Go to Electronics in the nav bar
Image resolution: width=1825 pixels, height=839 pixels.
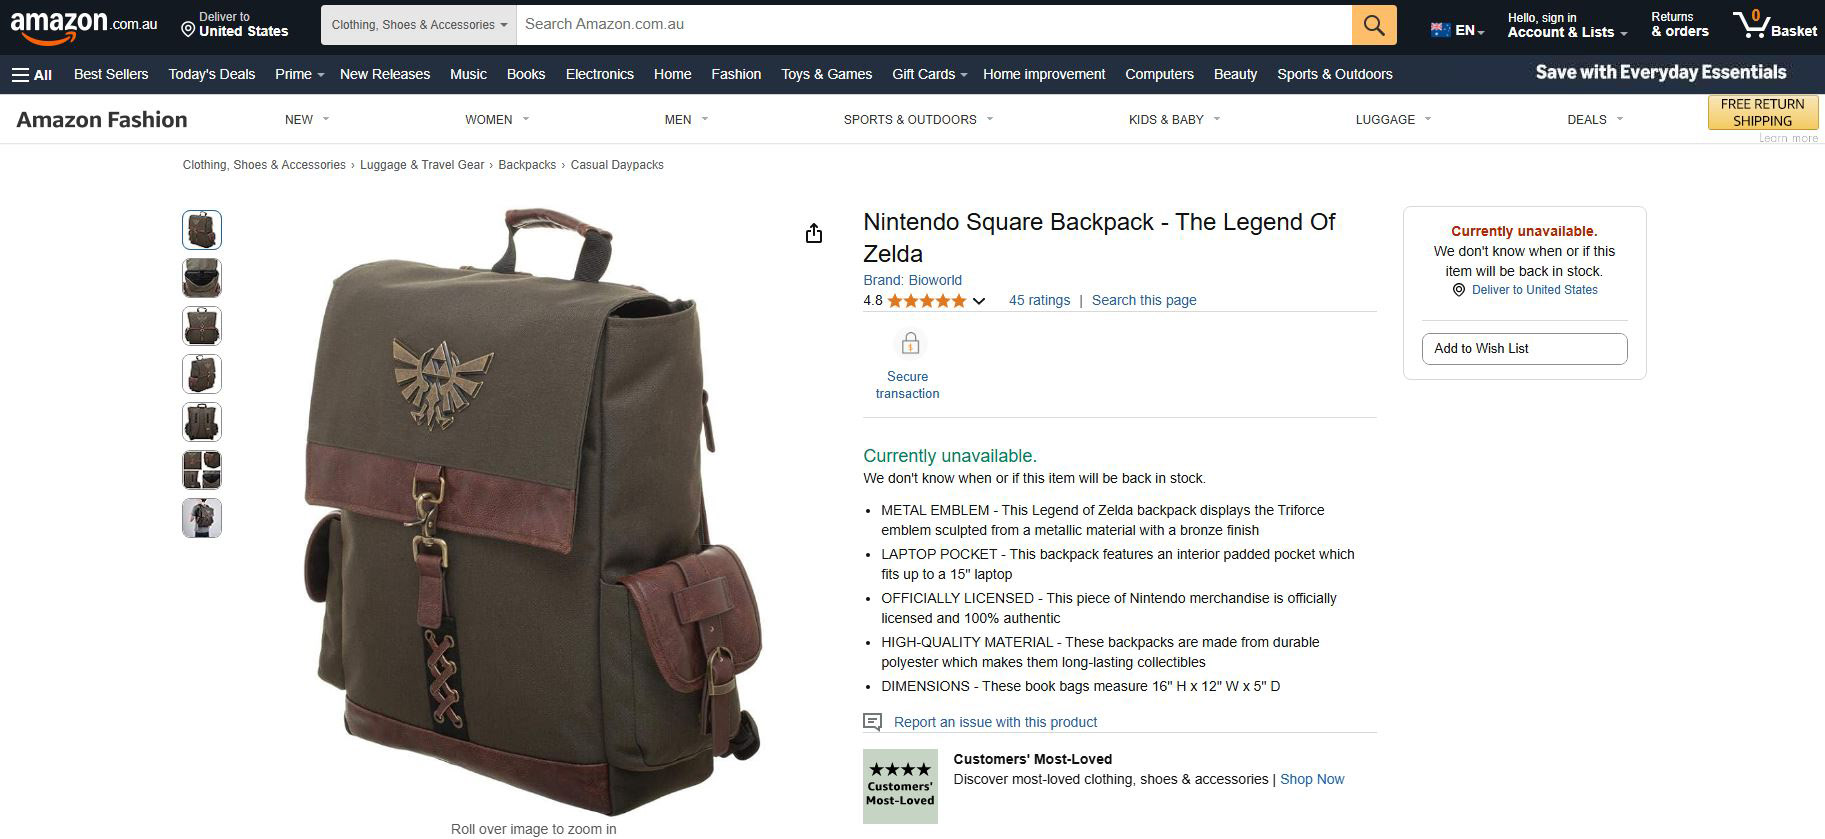pos(599,74)
